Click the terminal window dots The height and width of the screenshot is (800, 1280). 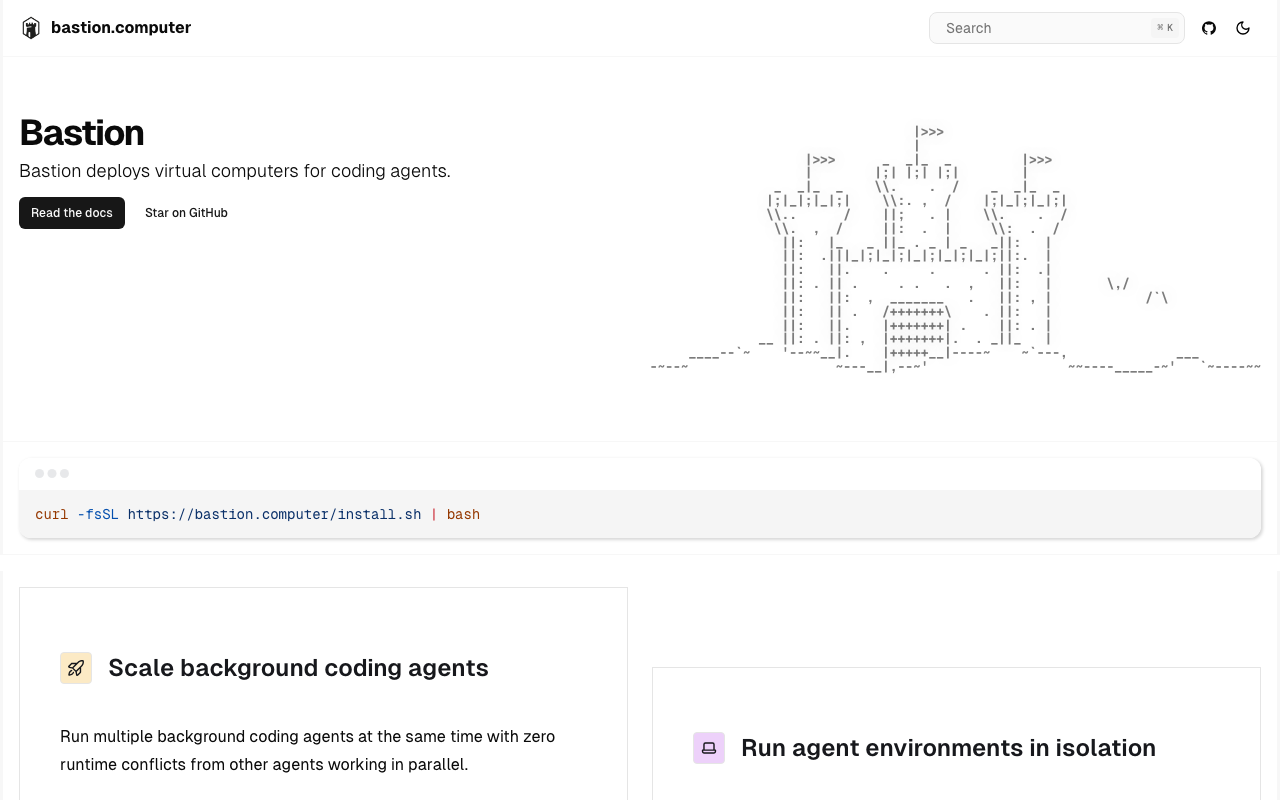(52, 474)
